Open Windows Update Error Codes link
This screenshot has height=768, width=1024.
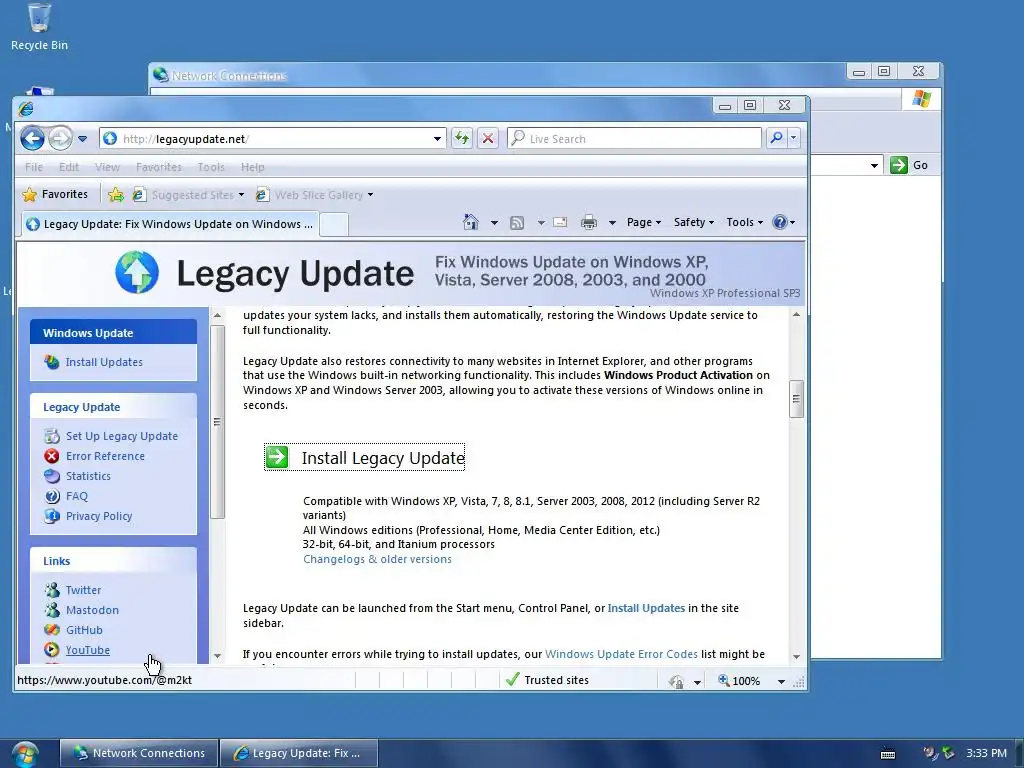pyautogui.click(x=621, y=654)
